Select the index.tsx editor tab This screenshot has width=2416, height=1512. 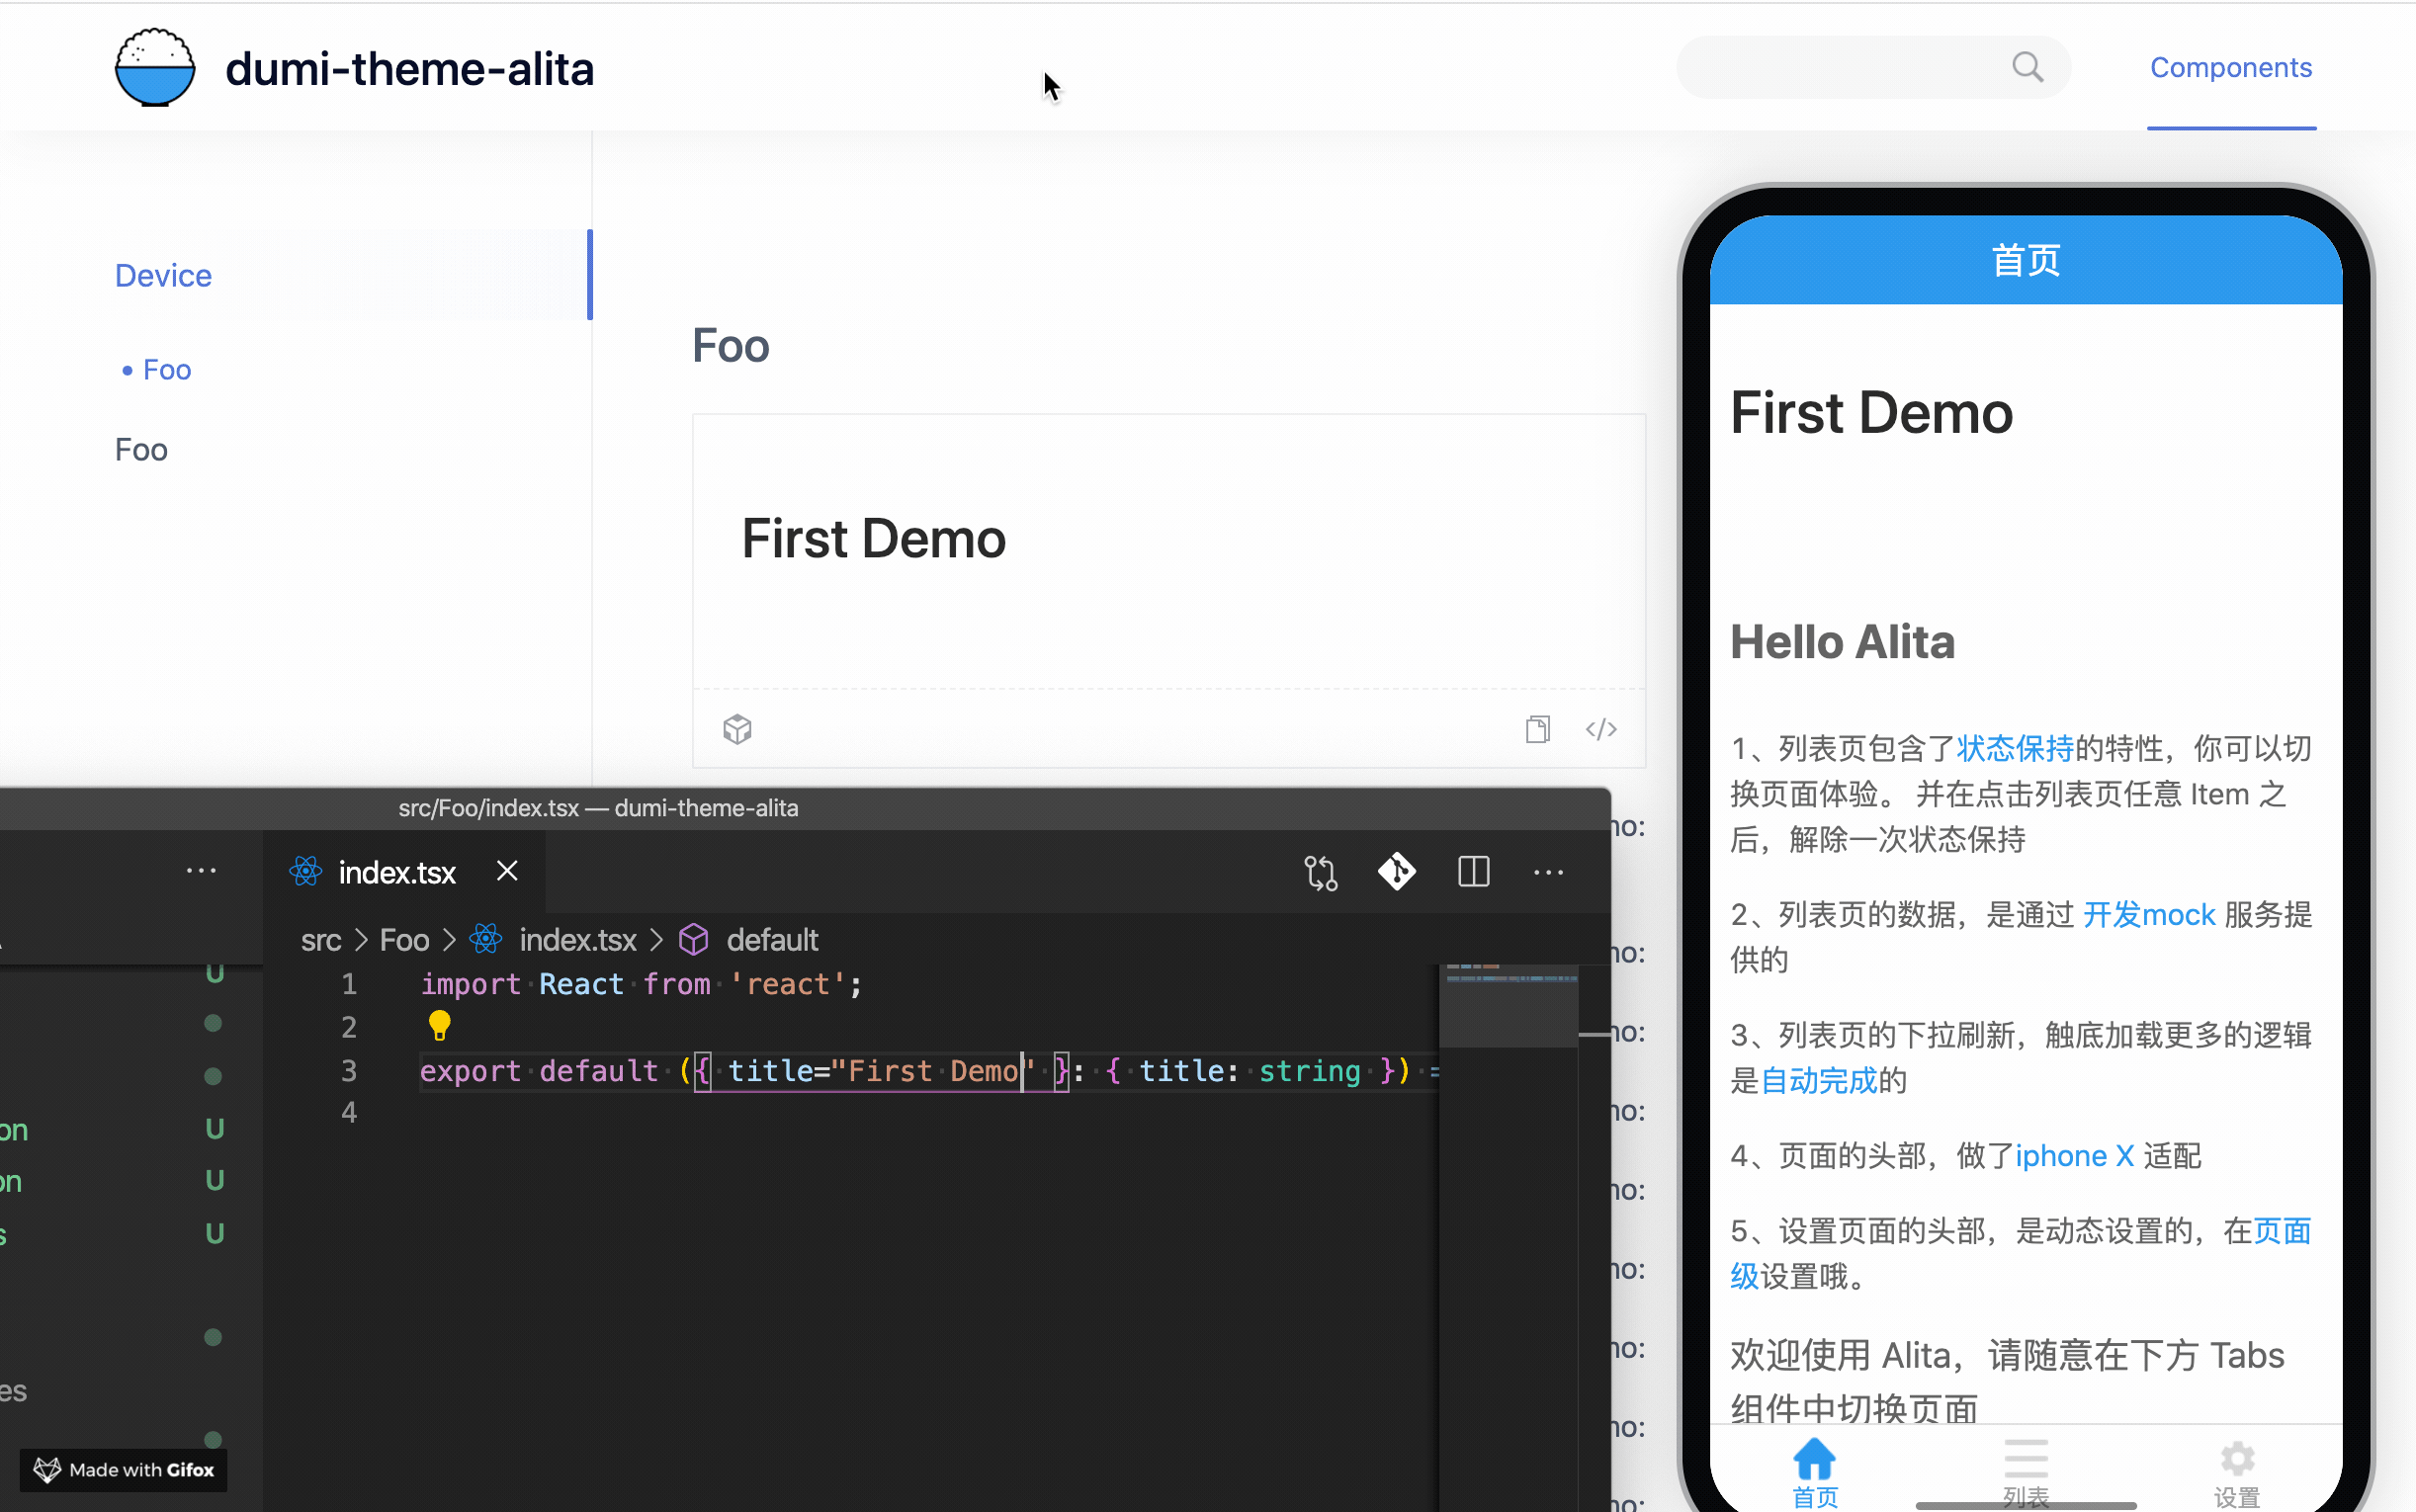coord(396,872)
